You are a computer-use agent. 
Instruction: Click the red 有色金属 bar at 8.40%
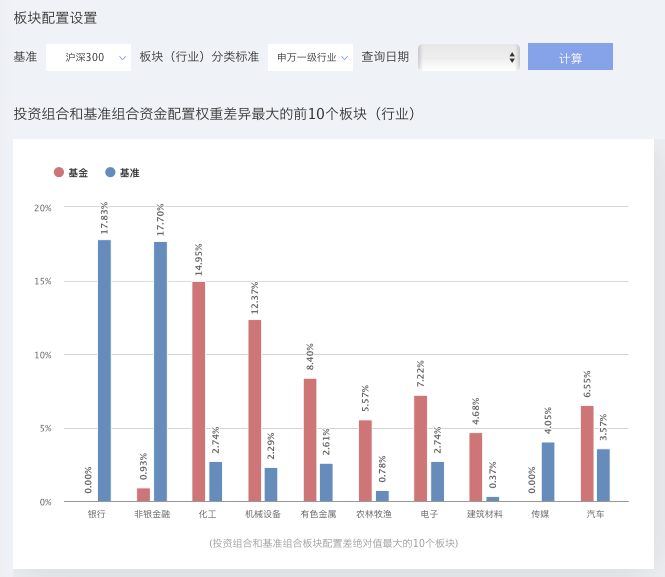pyautogui.click(x=310, y=440)
